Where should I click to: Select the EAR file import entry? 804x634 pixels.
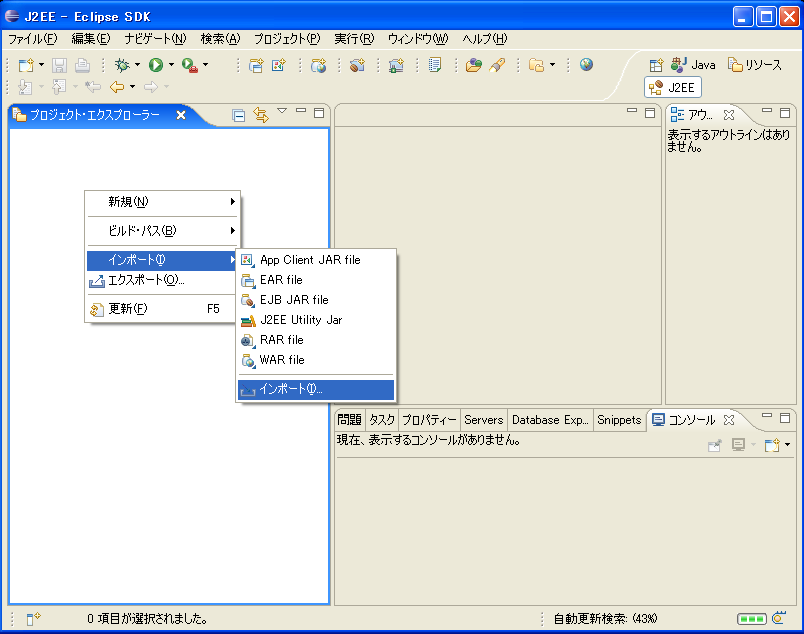(x=281, y=280)
